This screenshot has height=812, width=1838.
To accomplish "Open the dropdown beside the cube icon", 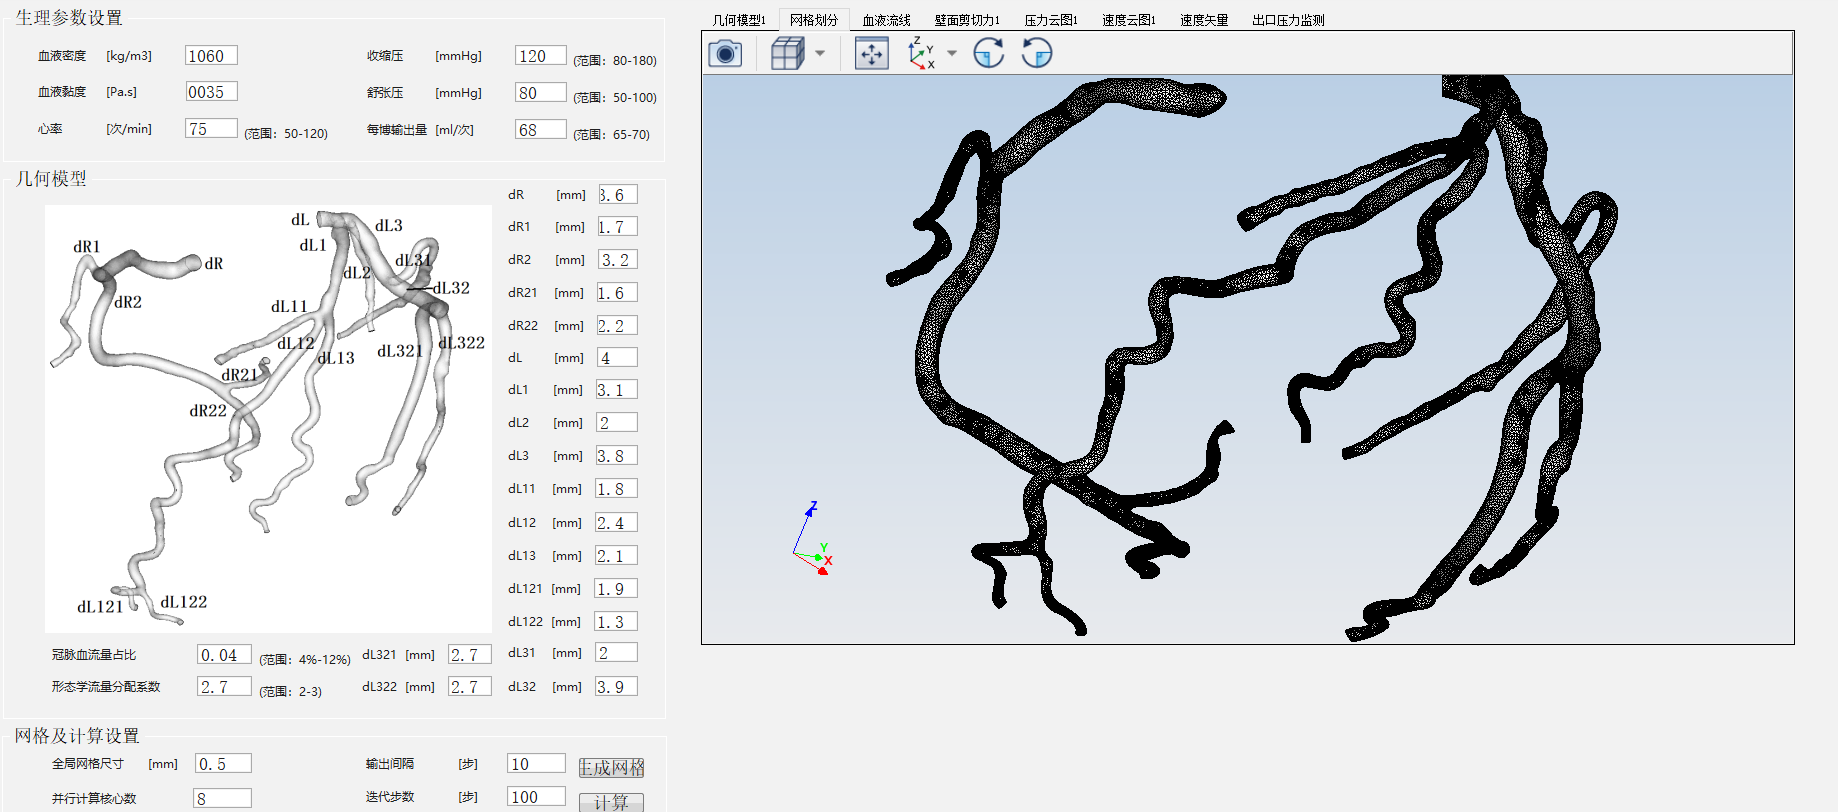I will (820, 53).
